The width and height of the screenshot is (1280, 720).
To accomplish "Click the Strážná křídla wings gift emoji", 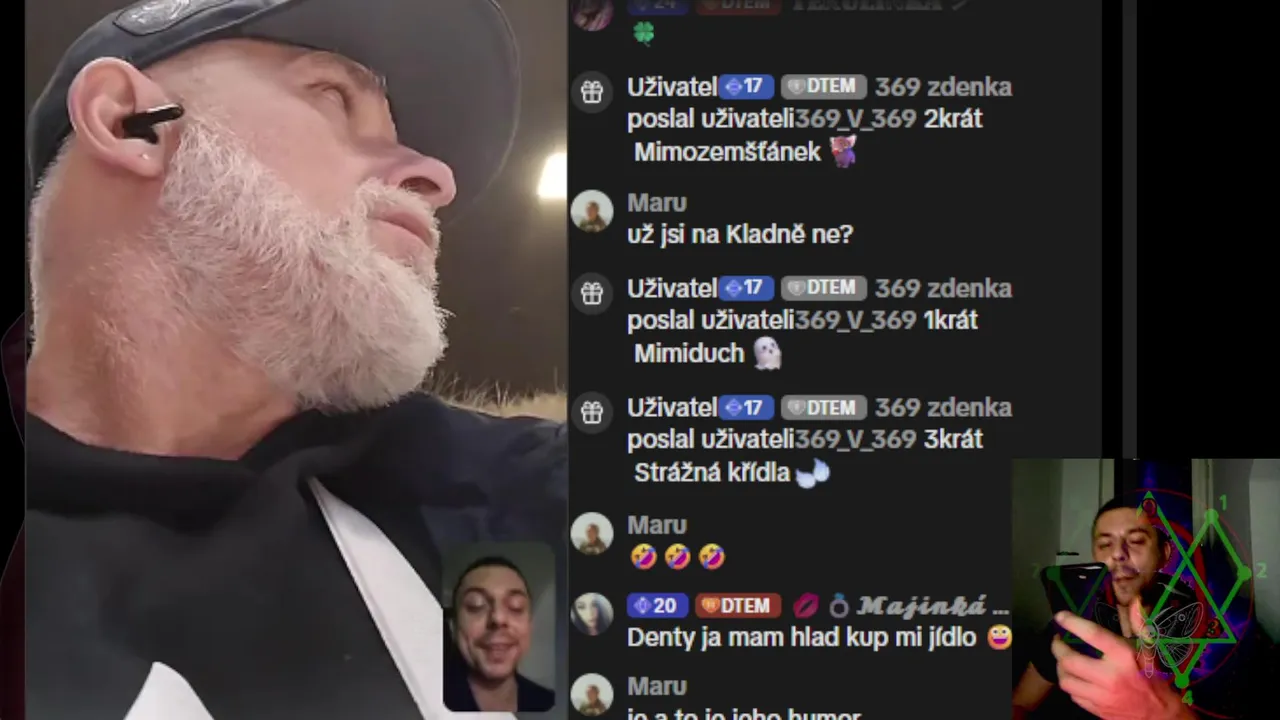I will coord(813,473).
